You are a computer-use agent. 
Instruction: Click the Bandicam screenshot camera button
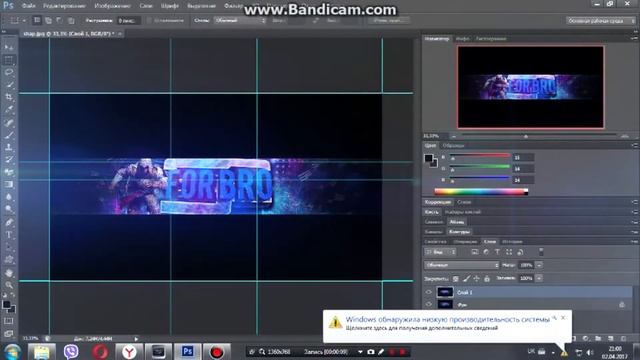click(371, 352)
